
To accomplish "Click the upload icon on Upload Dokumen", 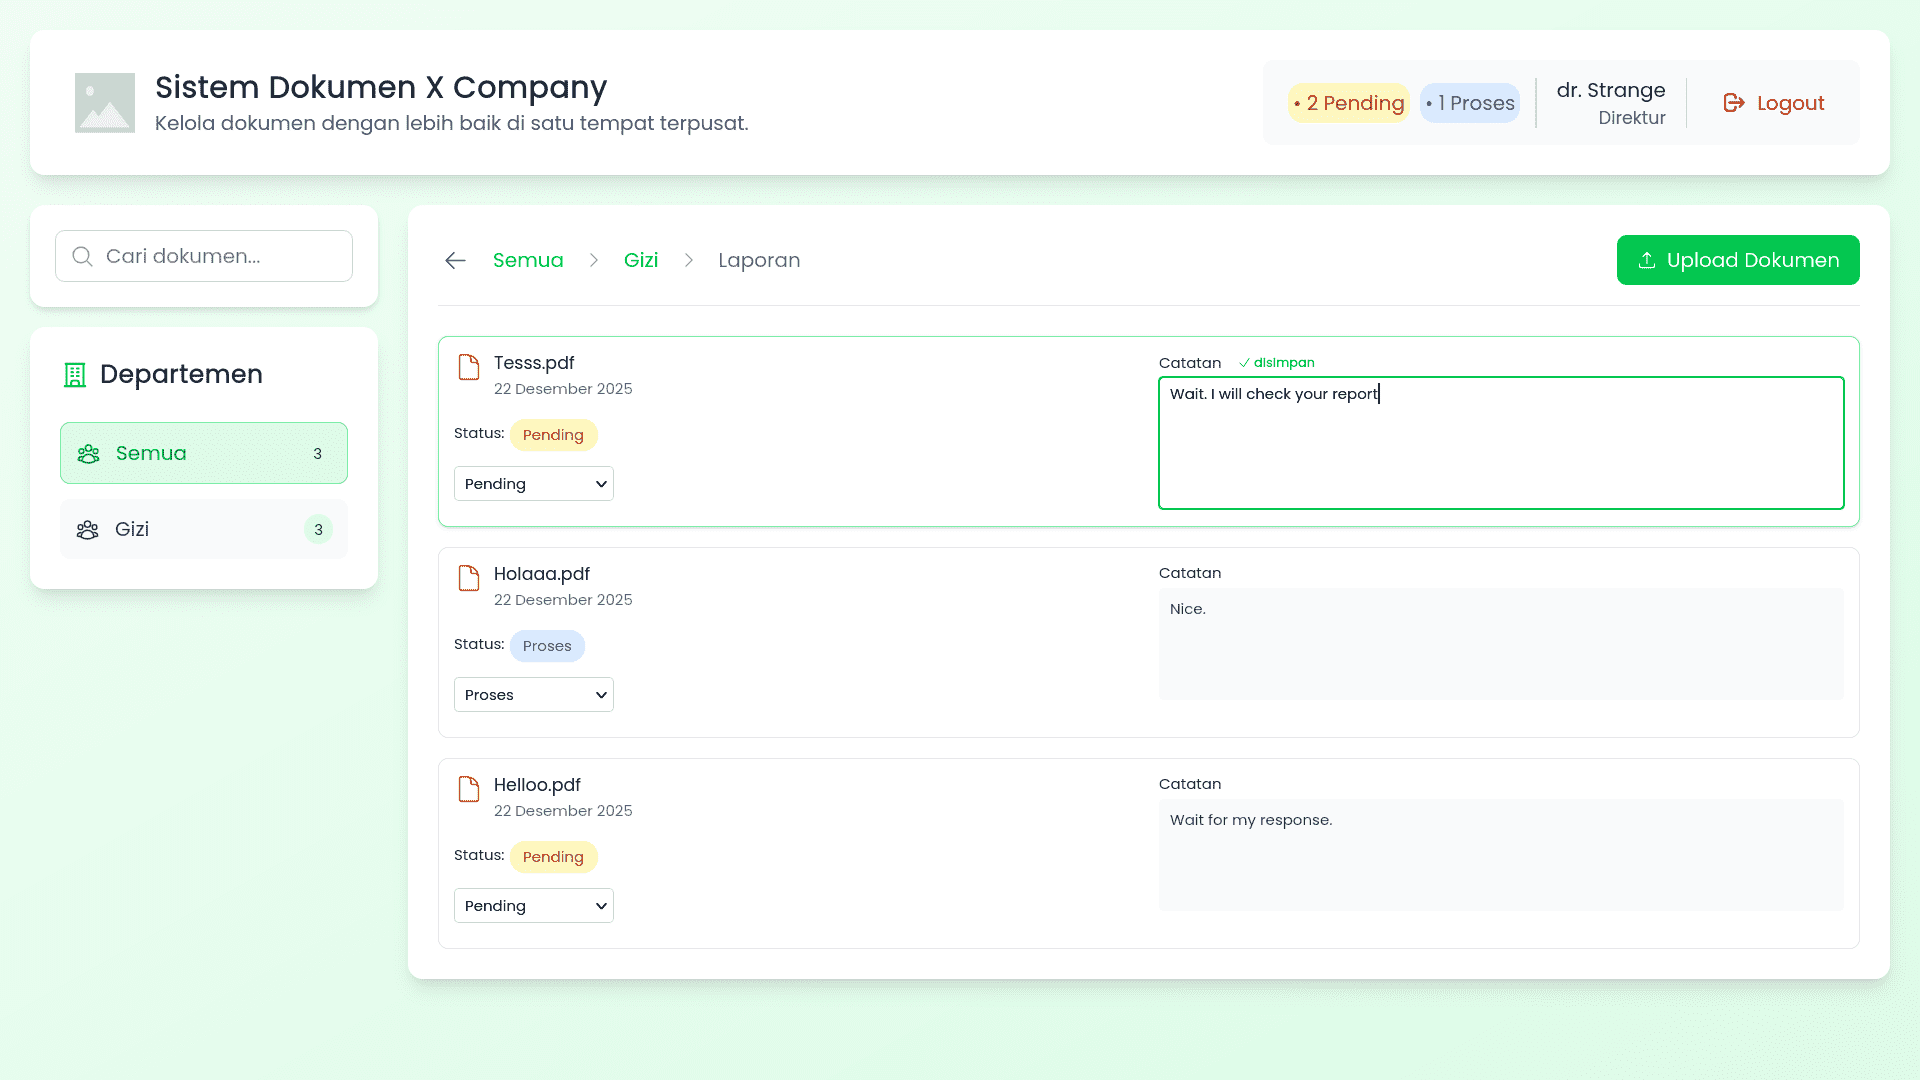I will click(1647, 260).
